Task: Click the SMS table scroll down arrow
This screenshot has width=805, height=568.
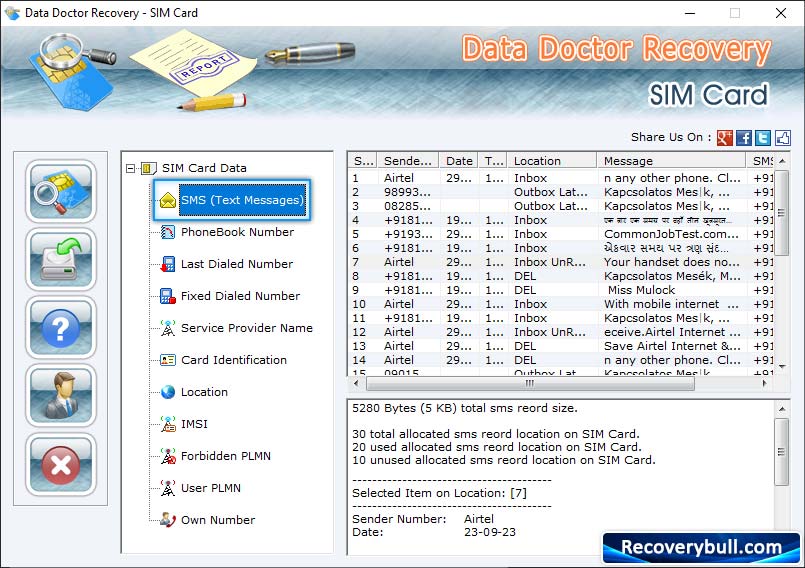Action: click(x=782, y=367)
